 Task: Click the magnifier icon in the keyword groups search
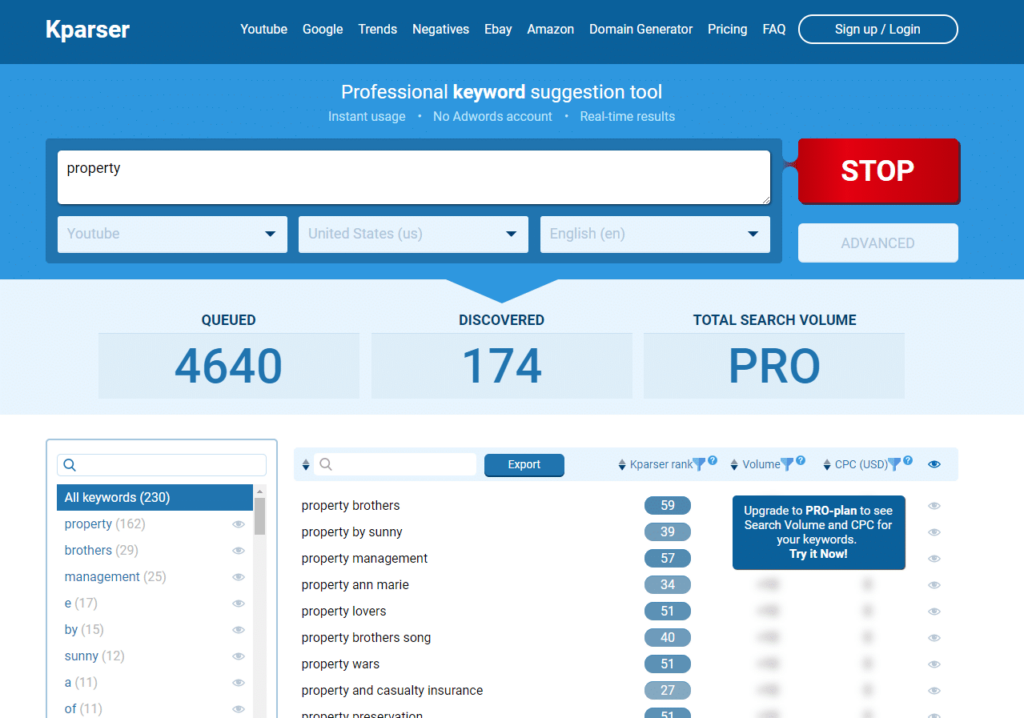[x=70, y=465]
